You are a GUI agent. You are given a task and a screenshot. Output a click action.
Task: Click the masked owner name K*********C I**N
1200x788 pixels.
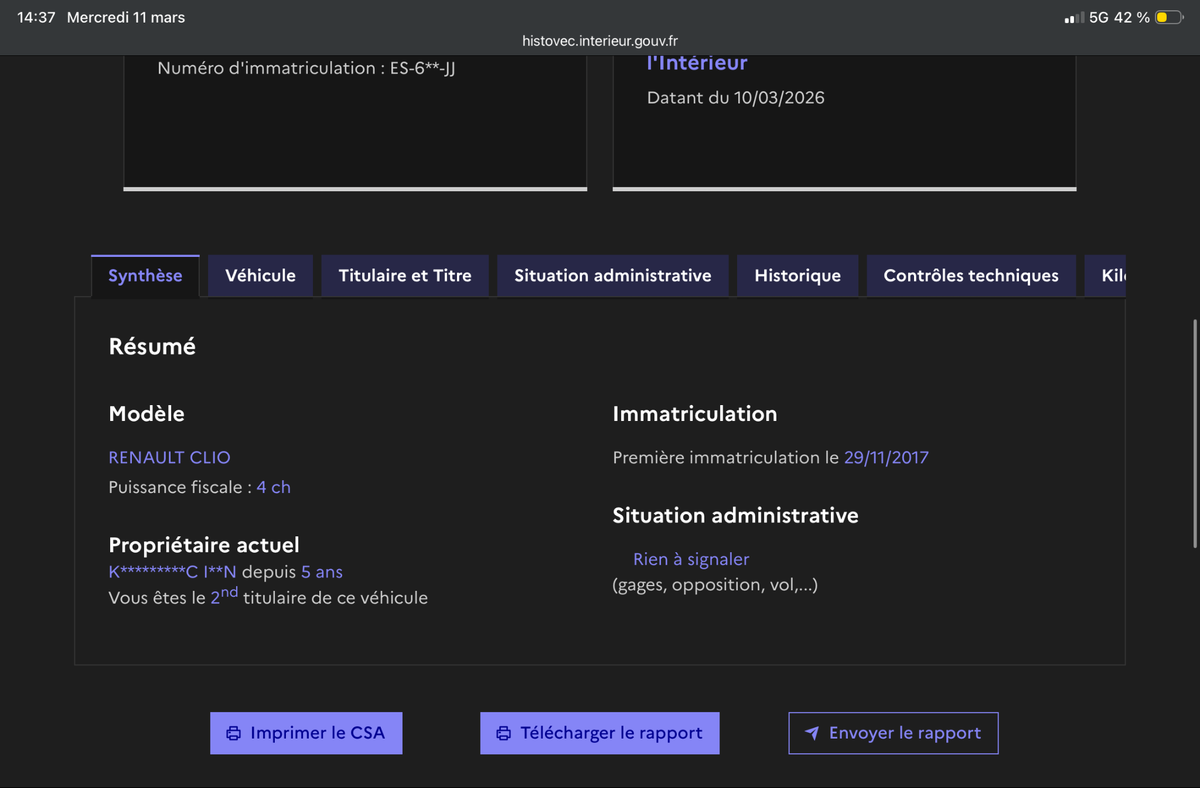(x=172, y=572)
